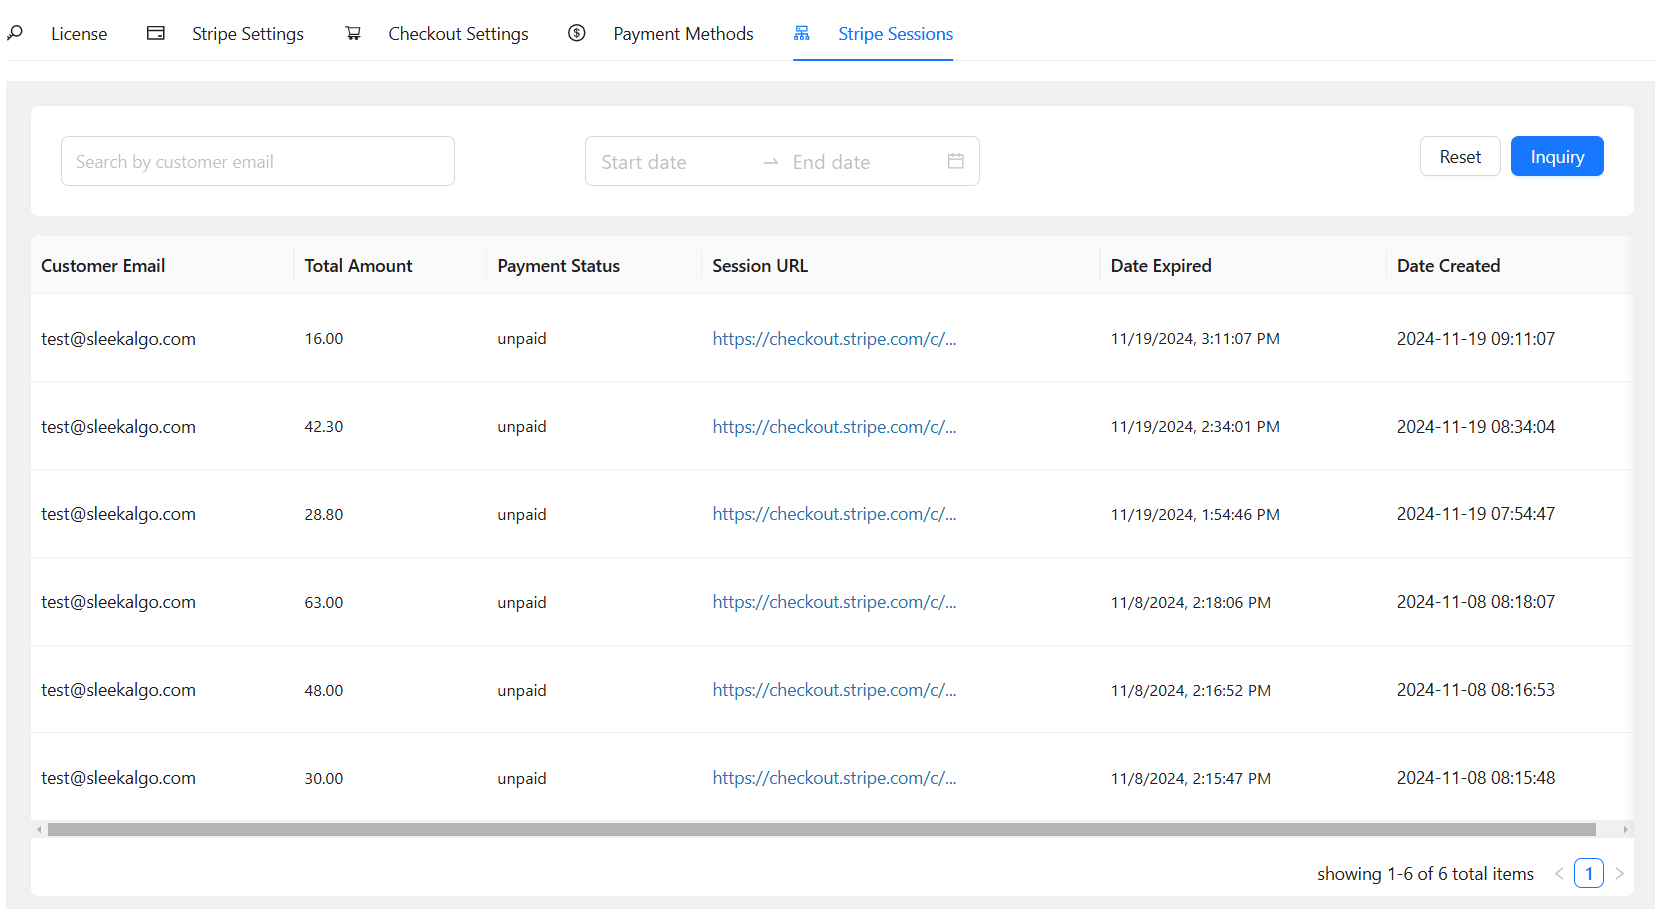Open the End date picker field
The height and width of the screenshot is (909, 1655).
860,162
